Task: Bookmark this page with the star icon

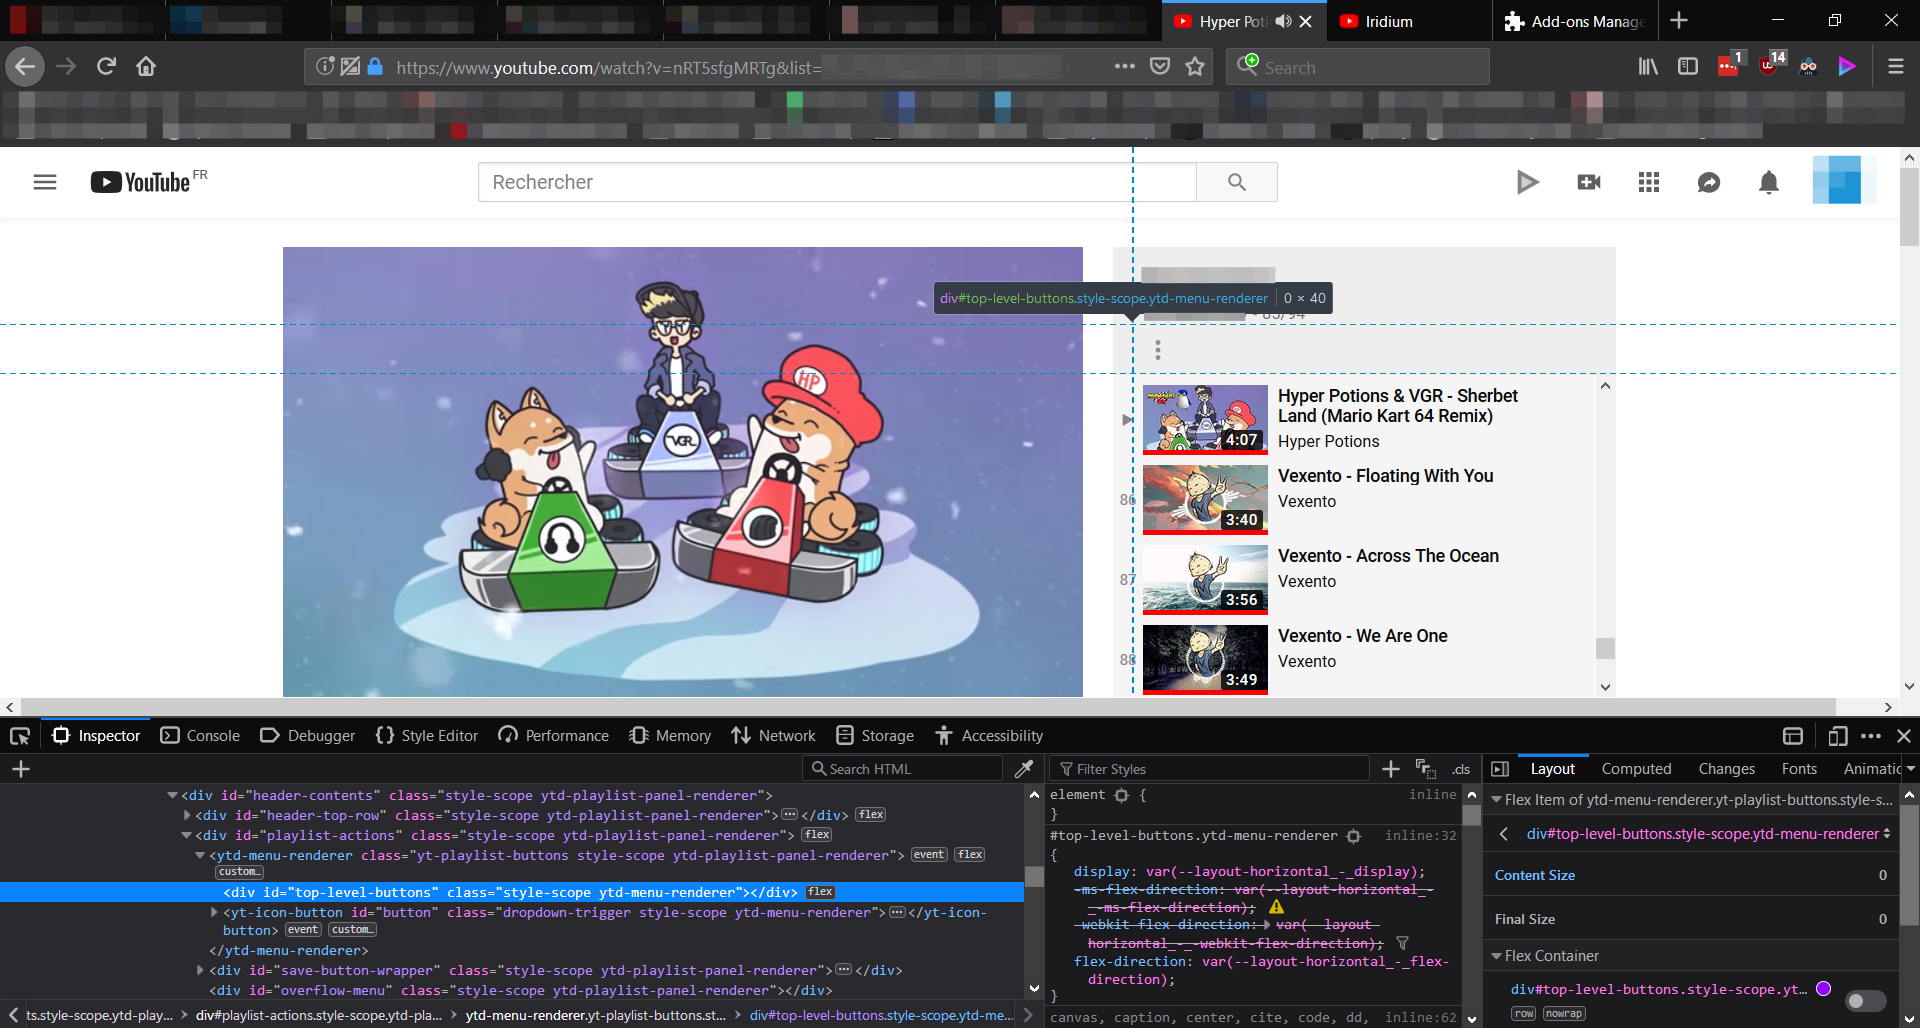Action: (x=1194, y=67)
